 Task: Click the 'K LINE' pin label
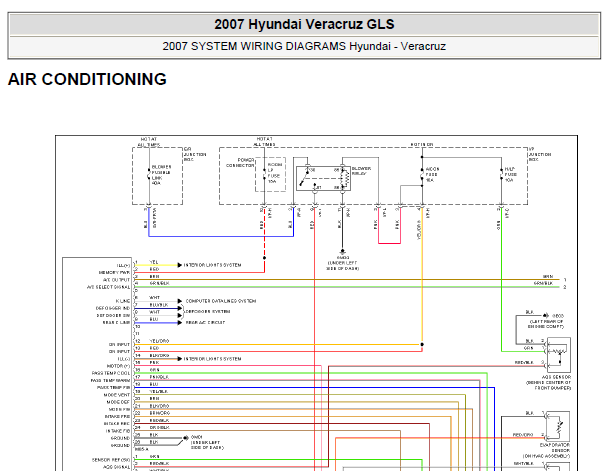pos(123,301)
